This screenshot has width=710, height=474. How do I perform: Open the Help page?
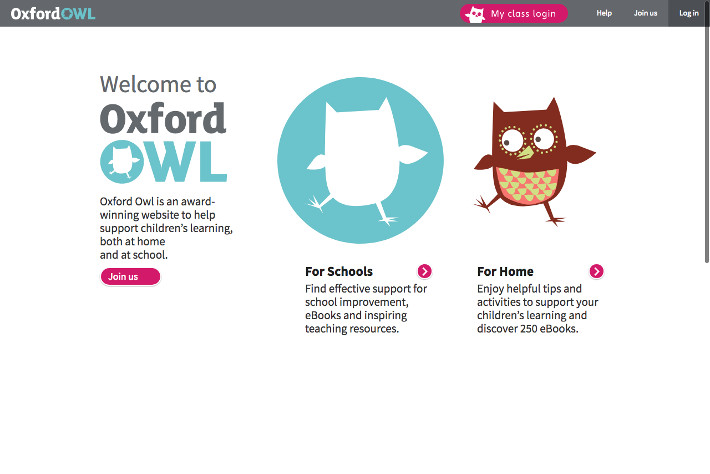coord(604,13)
